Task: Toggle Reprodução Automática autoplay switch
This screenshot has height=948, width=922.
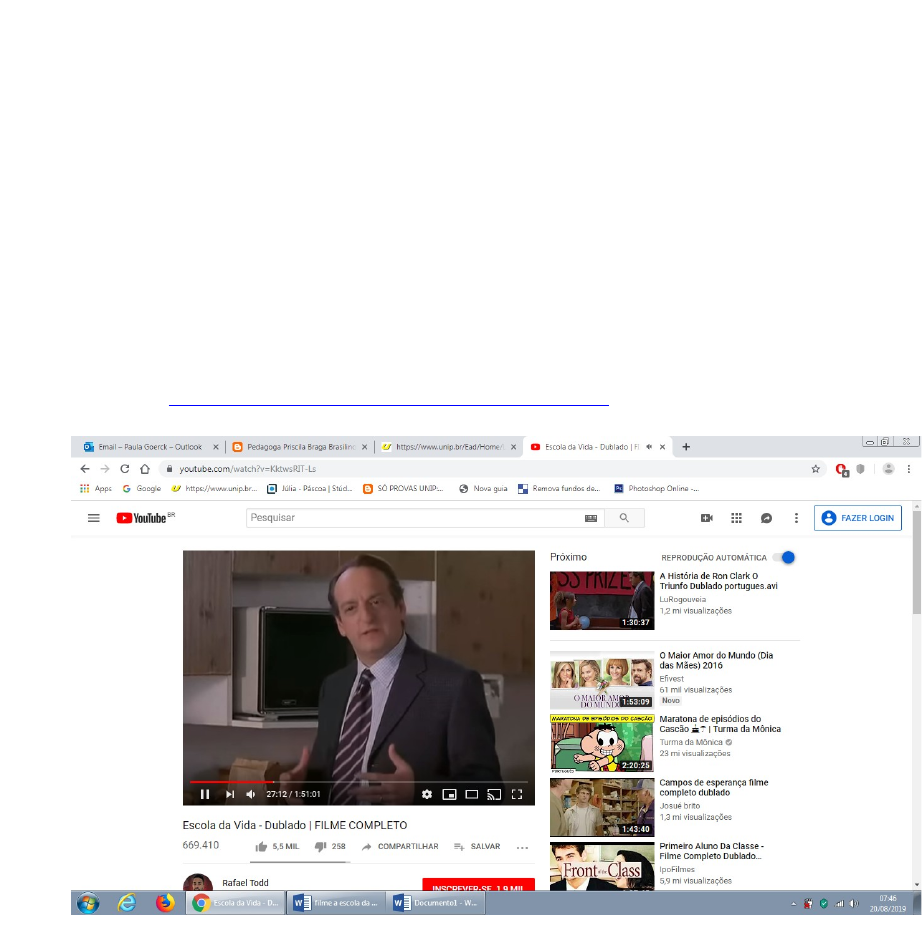Action: click(x=785, y=557)
